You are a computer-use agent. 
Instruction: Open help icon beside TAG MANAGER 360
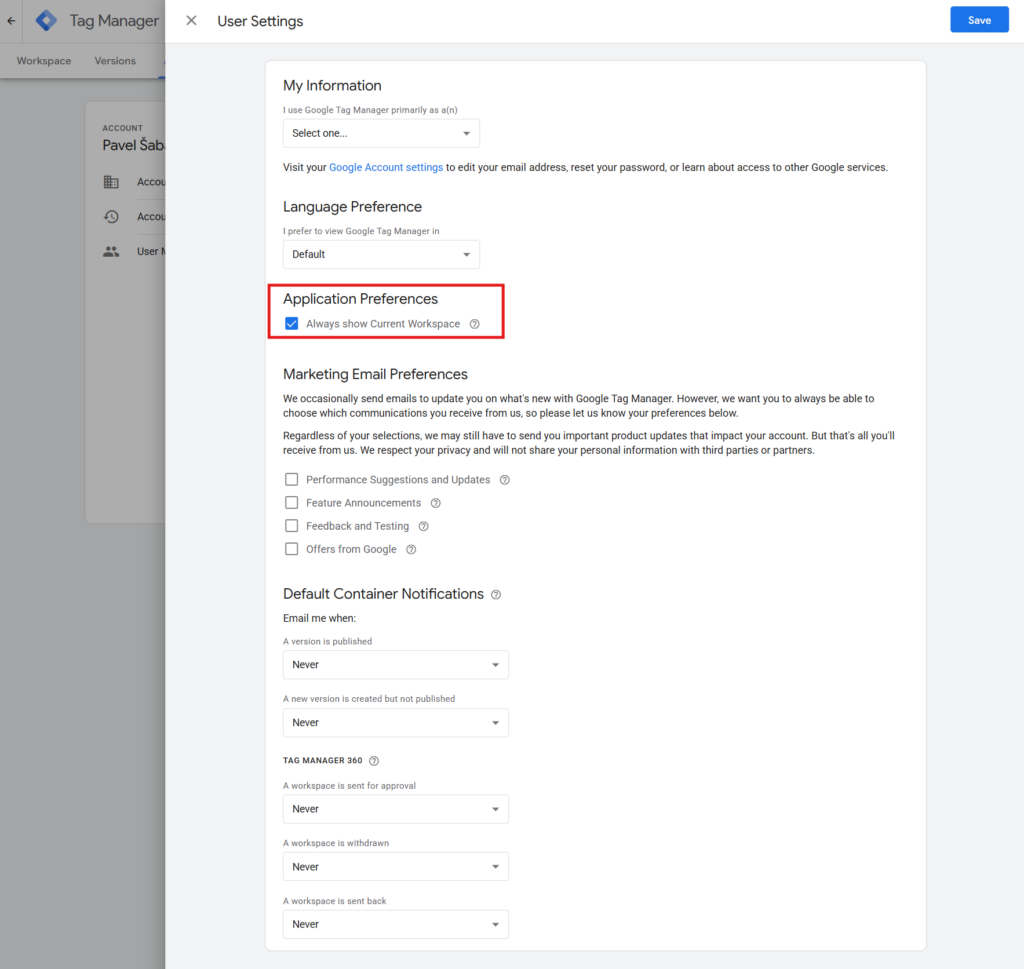(x=374, y=761)
